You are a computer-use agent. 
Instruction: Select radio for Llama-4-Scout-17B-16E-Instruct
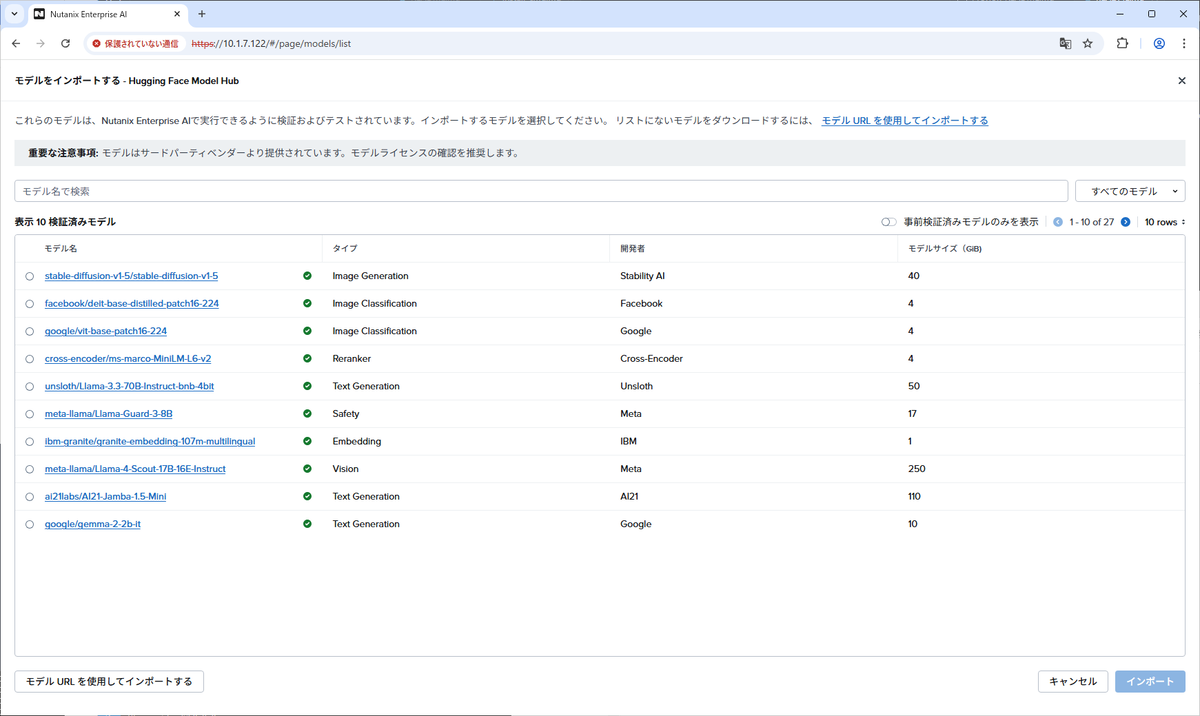point(30,468)
